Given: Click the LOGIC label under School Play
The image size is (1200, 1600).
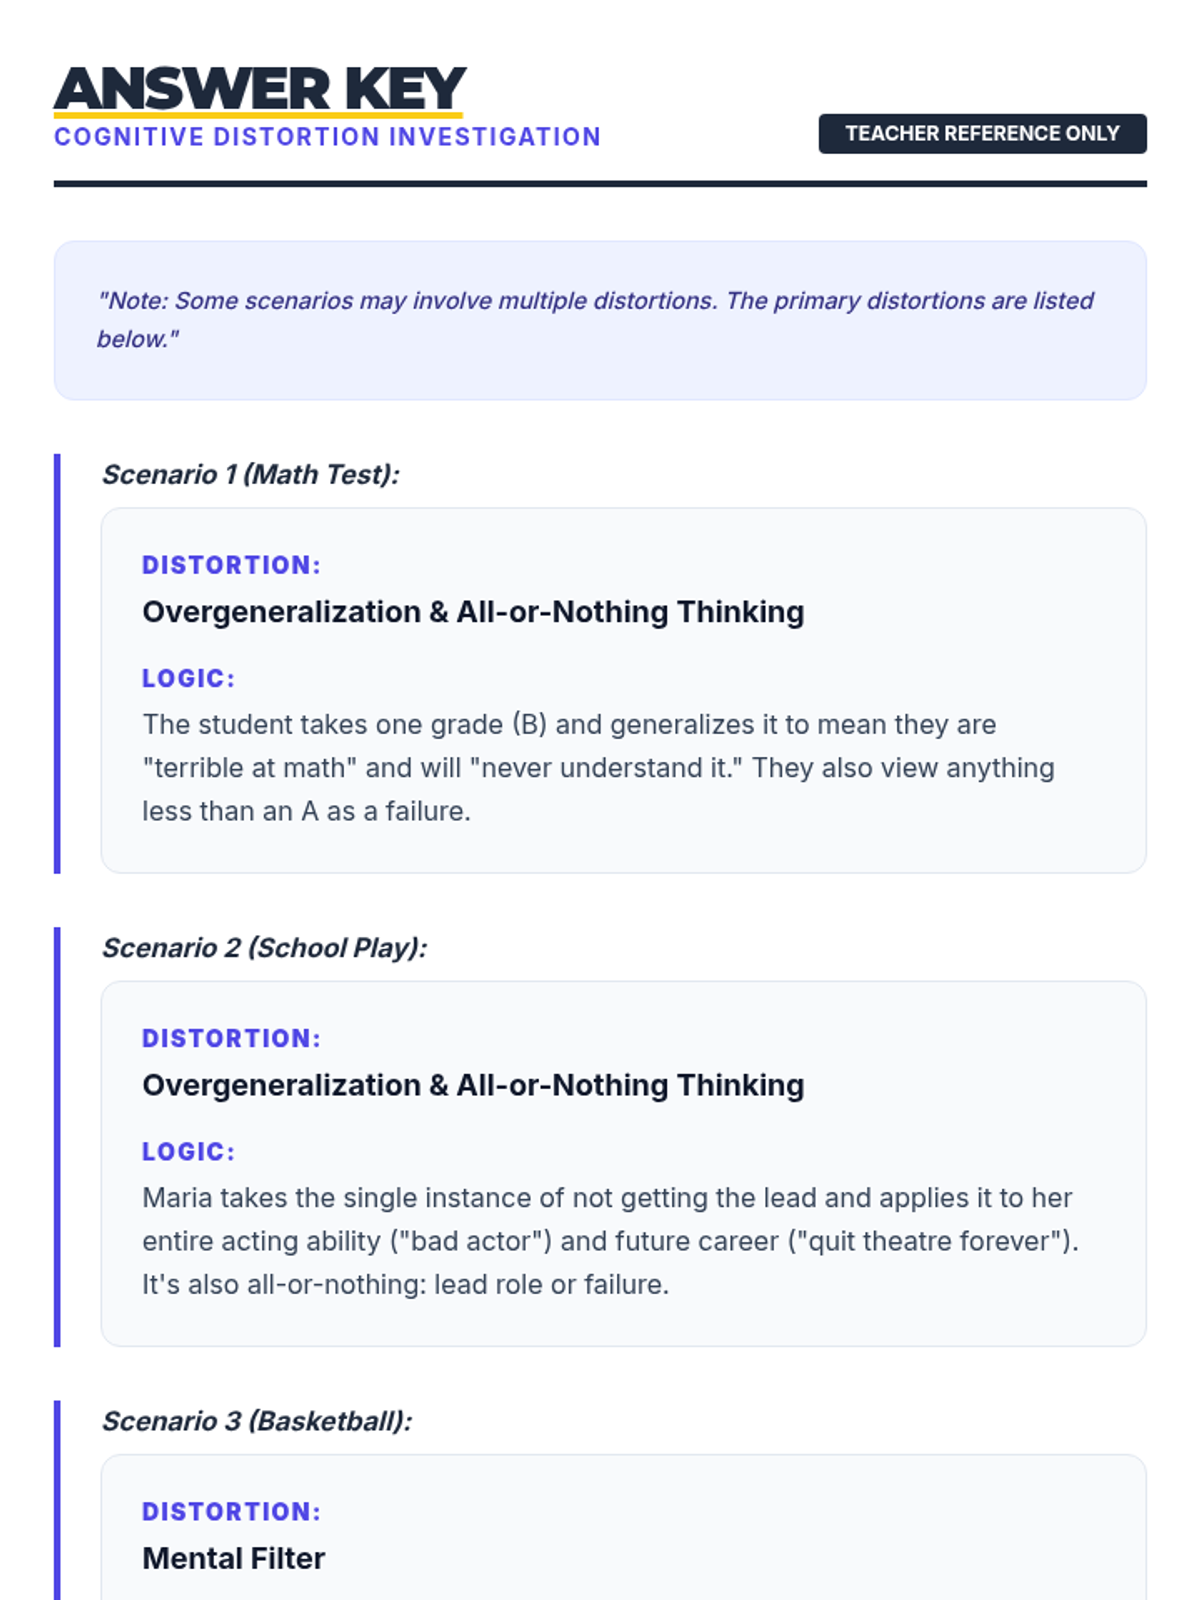Looking at the screenshot, I should 188,1151.
